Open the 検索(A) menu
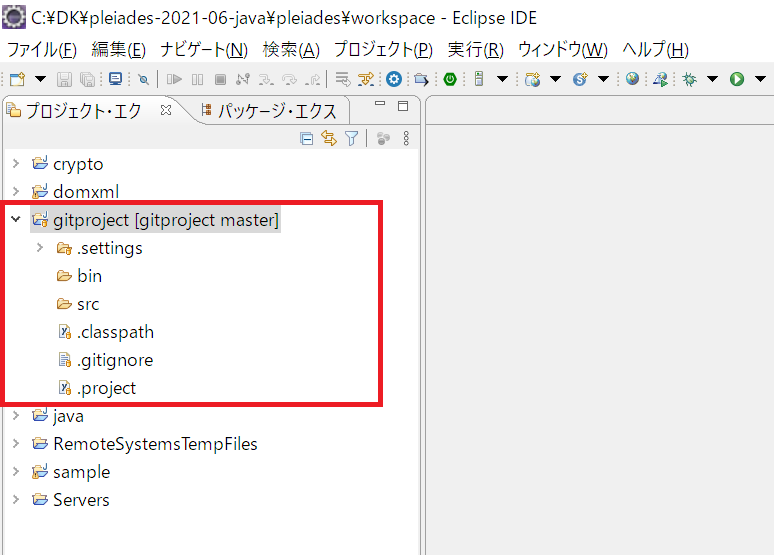This screenshot has height=555, width=774. coord(291,49)
